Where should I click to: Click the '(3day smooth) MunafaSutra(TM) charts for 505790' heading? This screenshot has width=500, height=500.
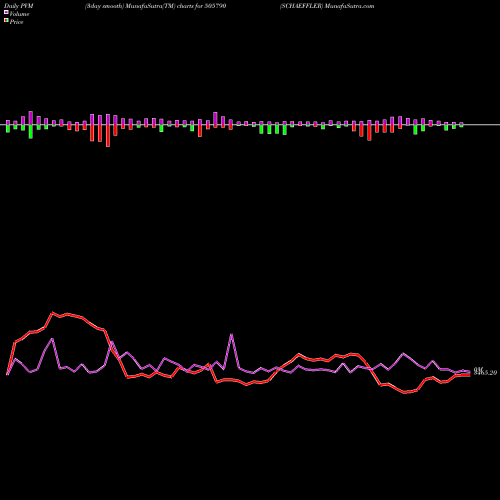155,6
